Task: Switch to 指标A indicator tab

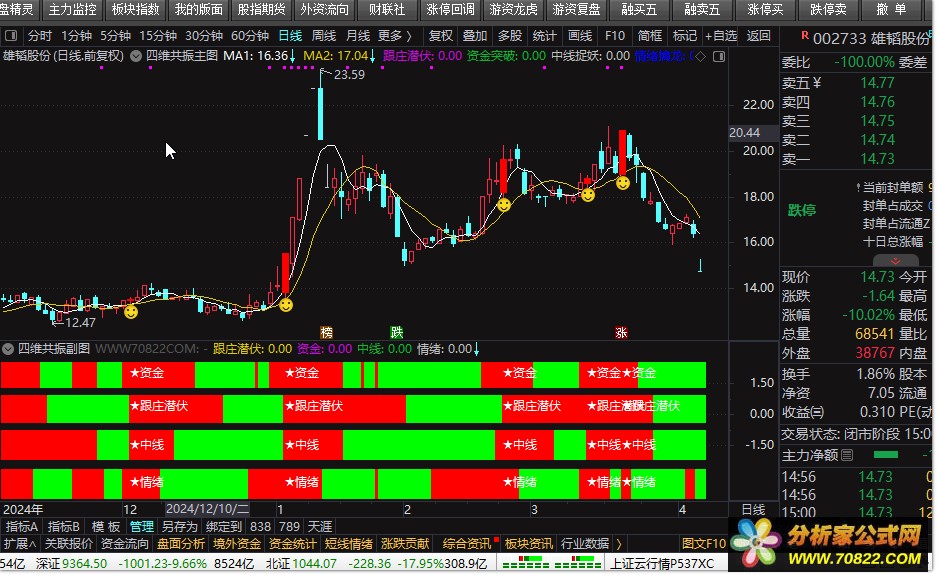Action: (x=22, y=527)
